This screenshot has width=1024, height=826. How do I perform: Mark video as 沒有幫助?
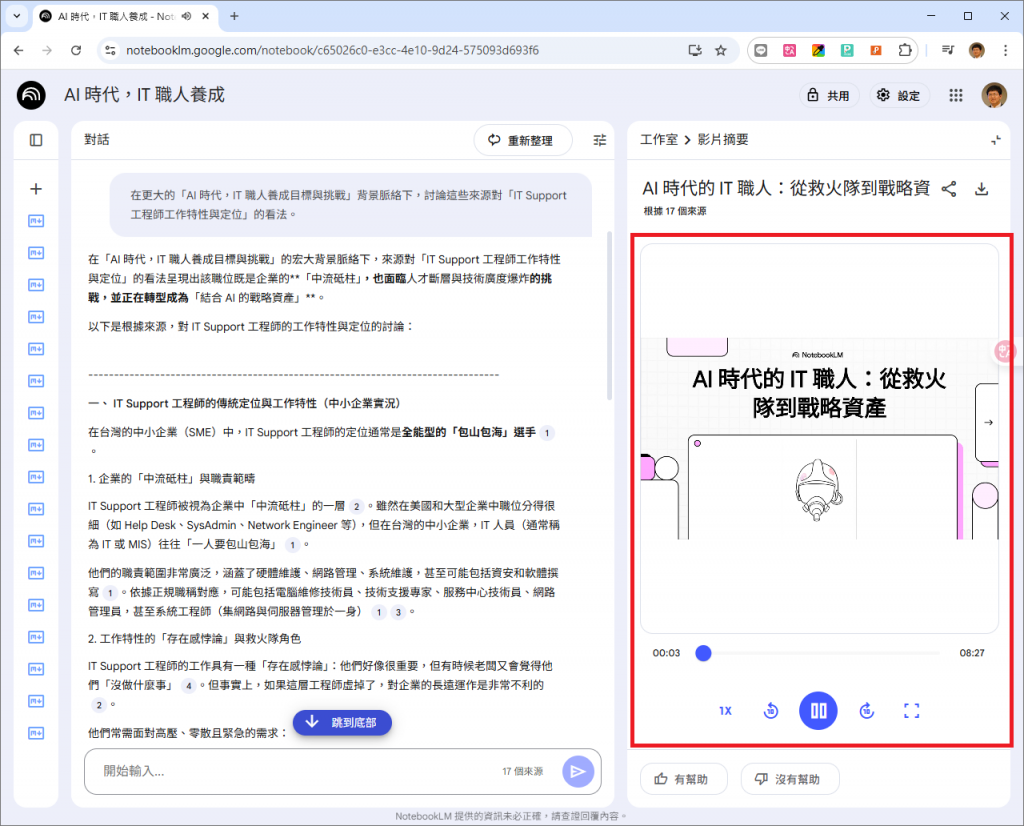click(790, 779)
